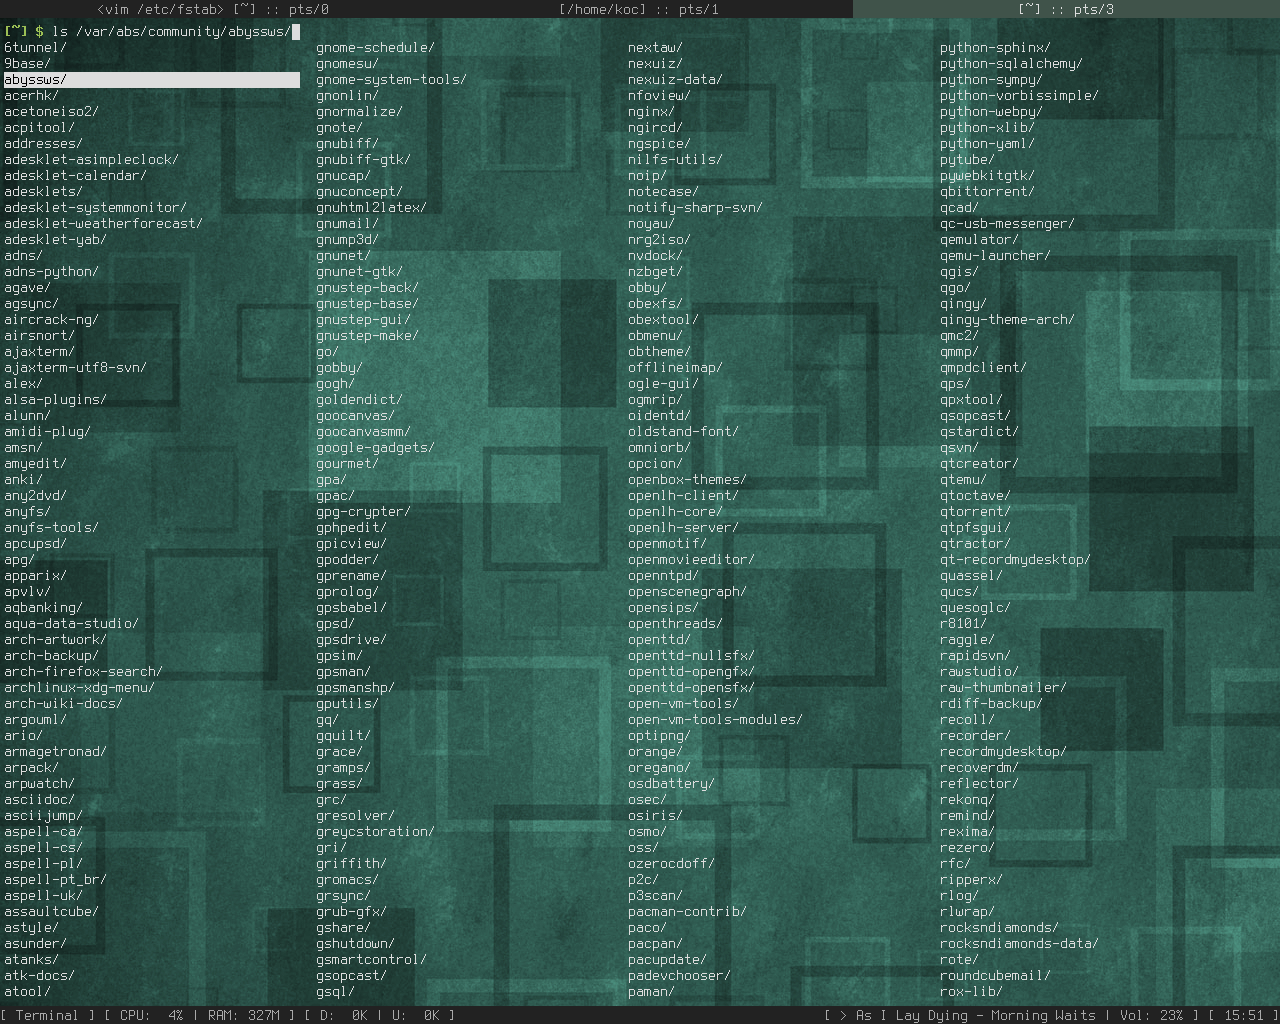Screen dimensions: 1280x1024
Task: Select the archlinux-xdg-menu/ entry
Action: click(x=79, y=687)
